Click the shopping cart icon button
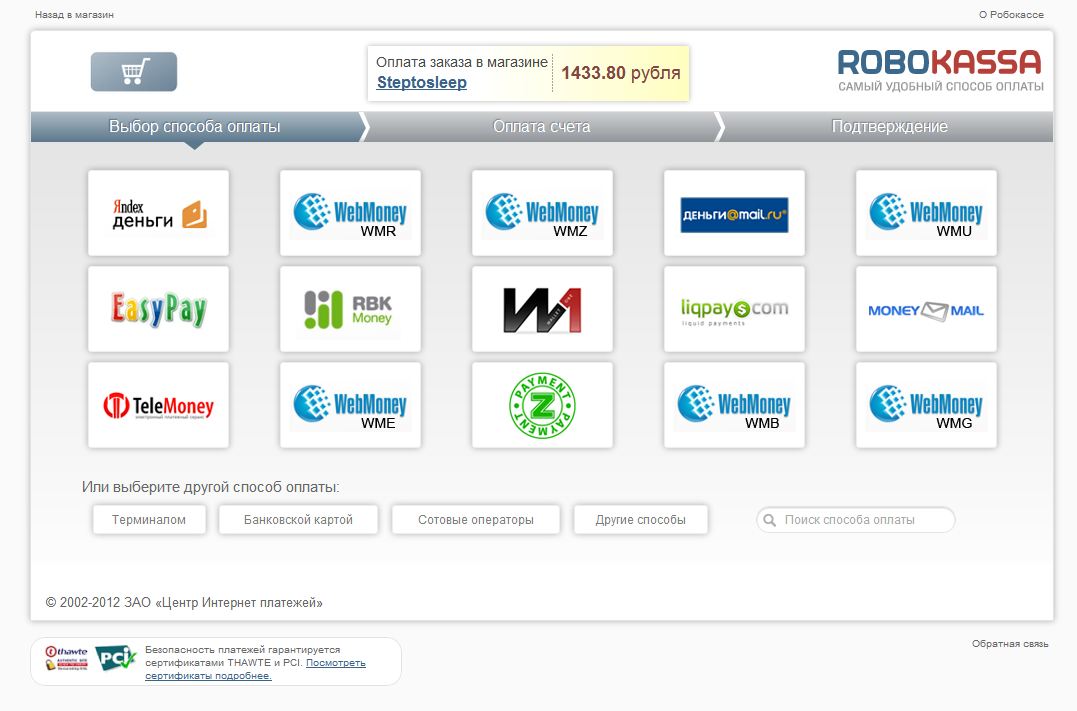Viewport: 1077px width, 711px height. coord(134,71)
